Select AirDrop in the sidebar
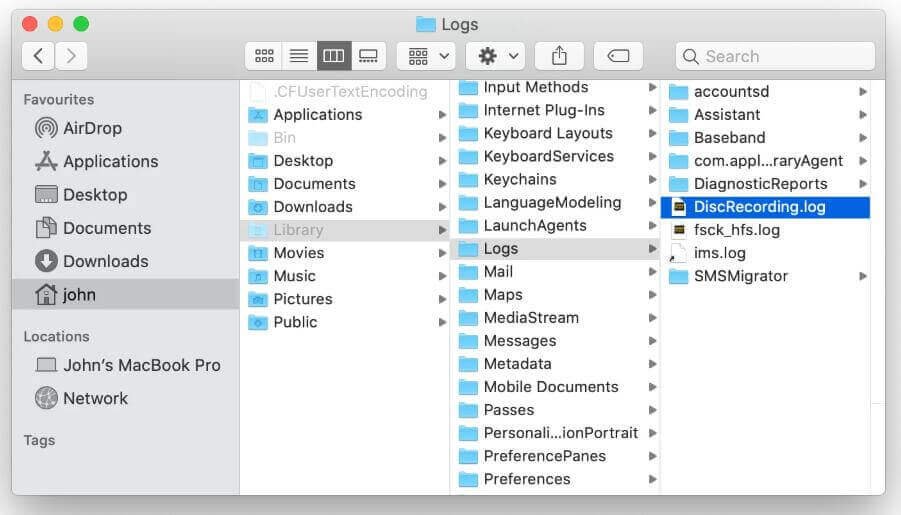901x515 pixels. (x=125, y=128)
